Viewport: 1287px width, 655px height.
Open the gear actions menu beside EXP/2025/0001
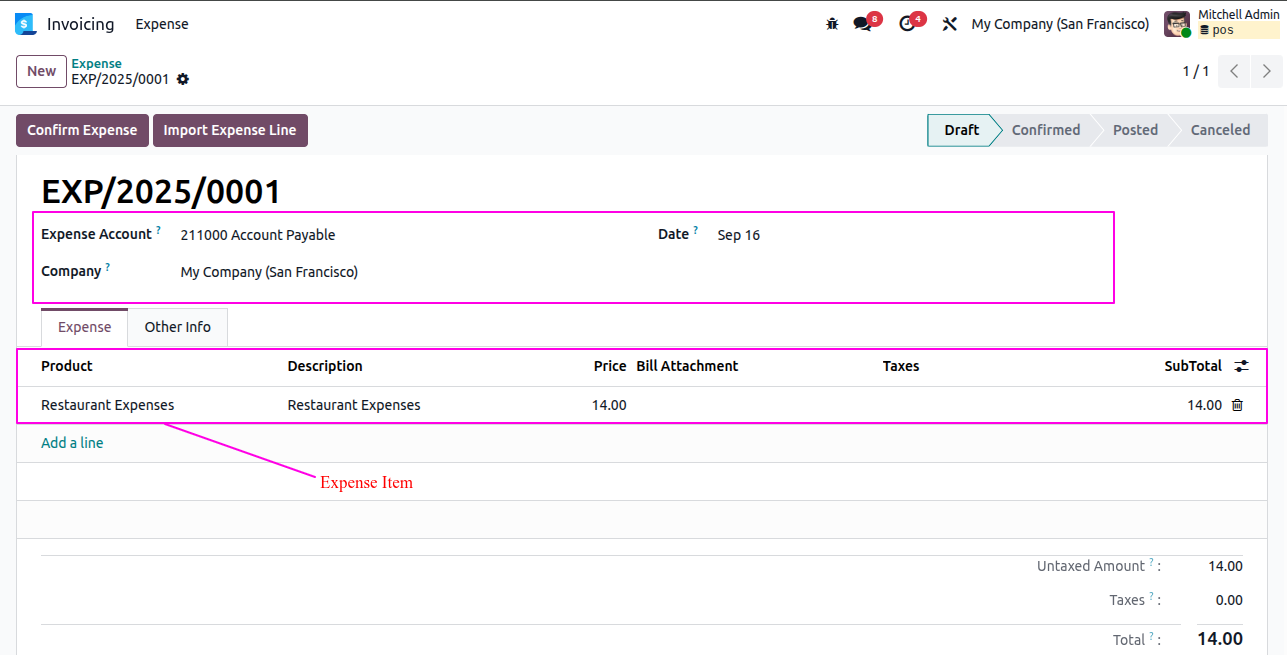(x=183, y=79)
